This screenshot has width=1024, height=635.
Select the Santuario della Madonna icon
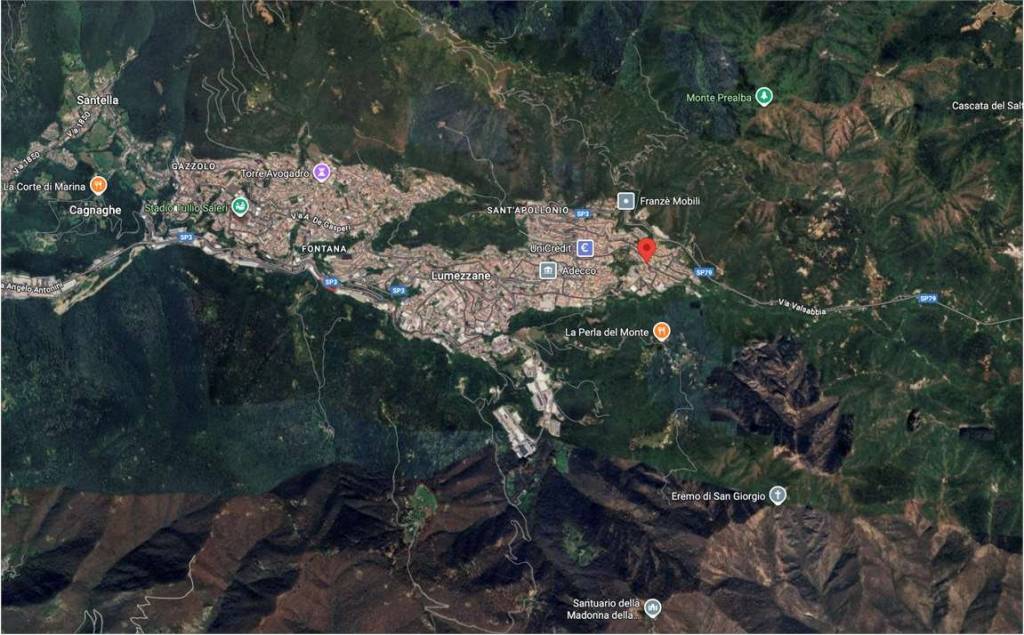(653, 607)
